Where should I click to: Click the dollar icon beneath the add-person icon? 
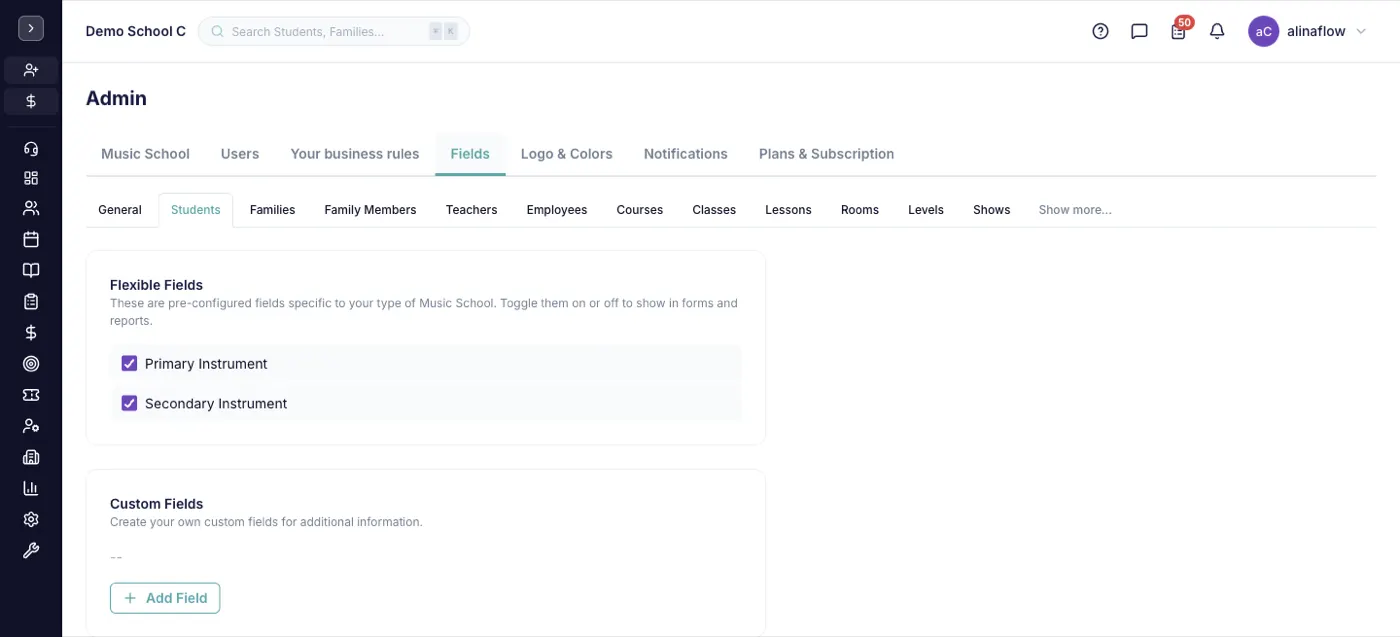coord(31,101)
